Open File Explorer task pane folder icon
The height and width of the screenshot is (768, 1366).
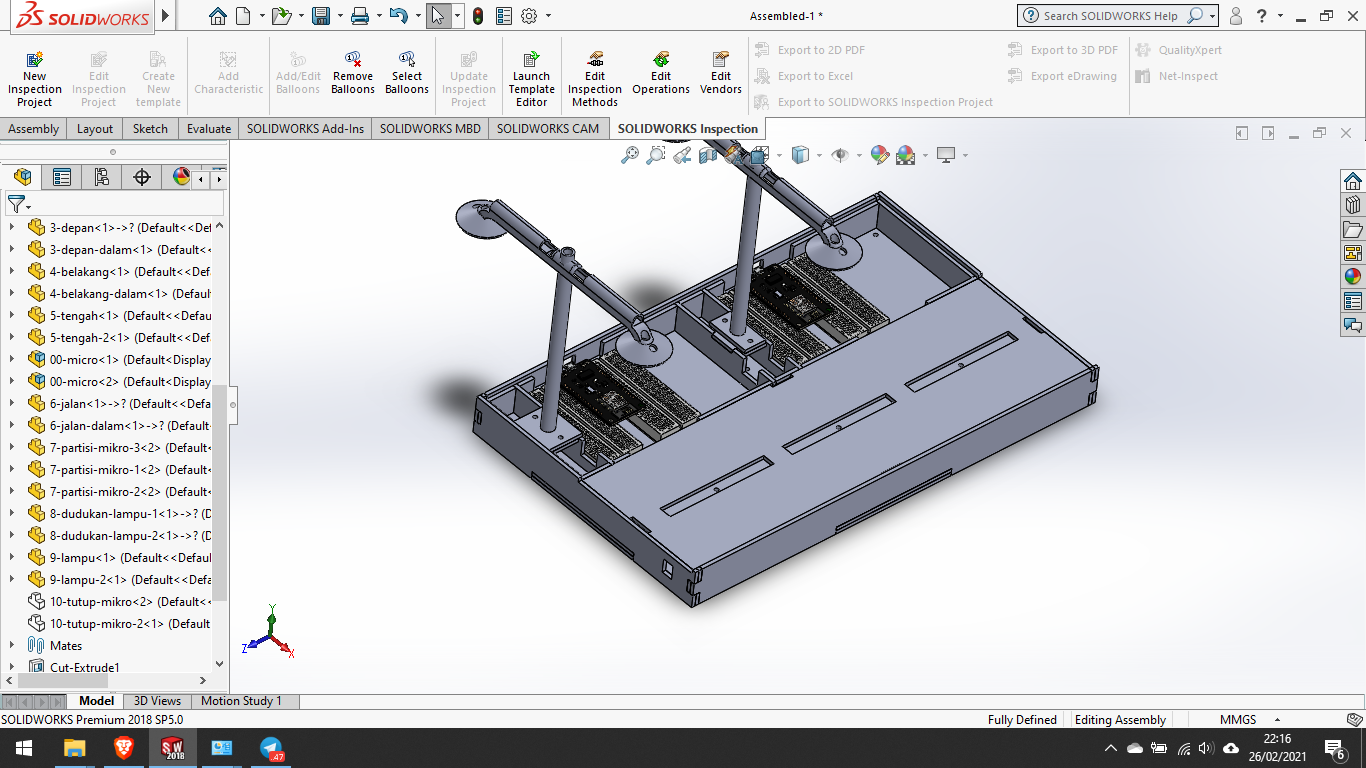1353,229
